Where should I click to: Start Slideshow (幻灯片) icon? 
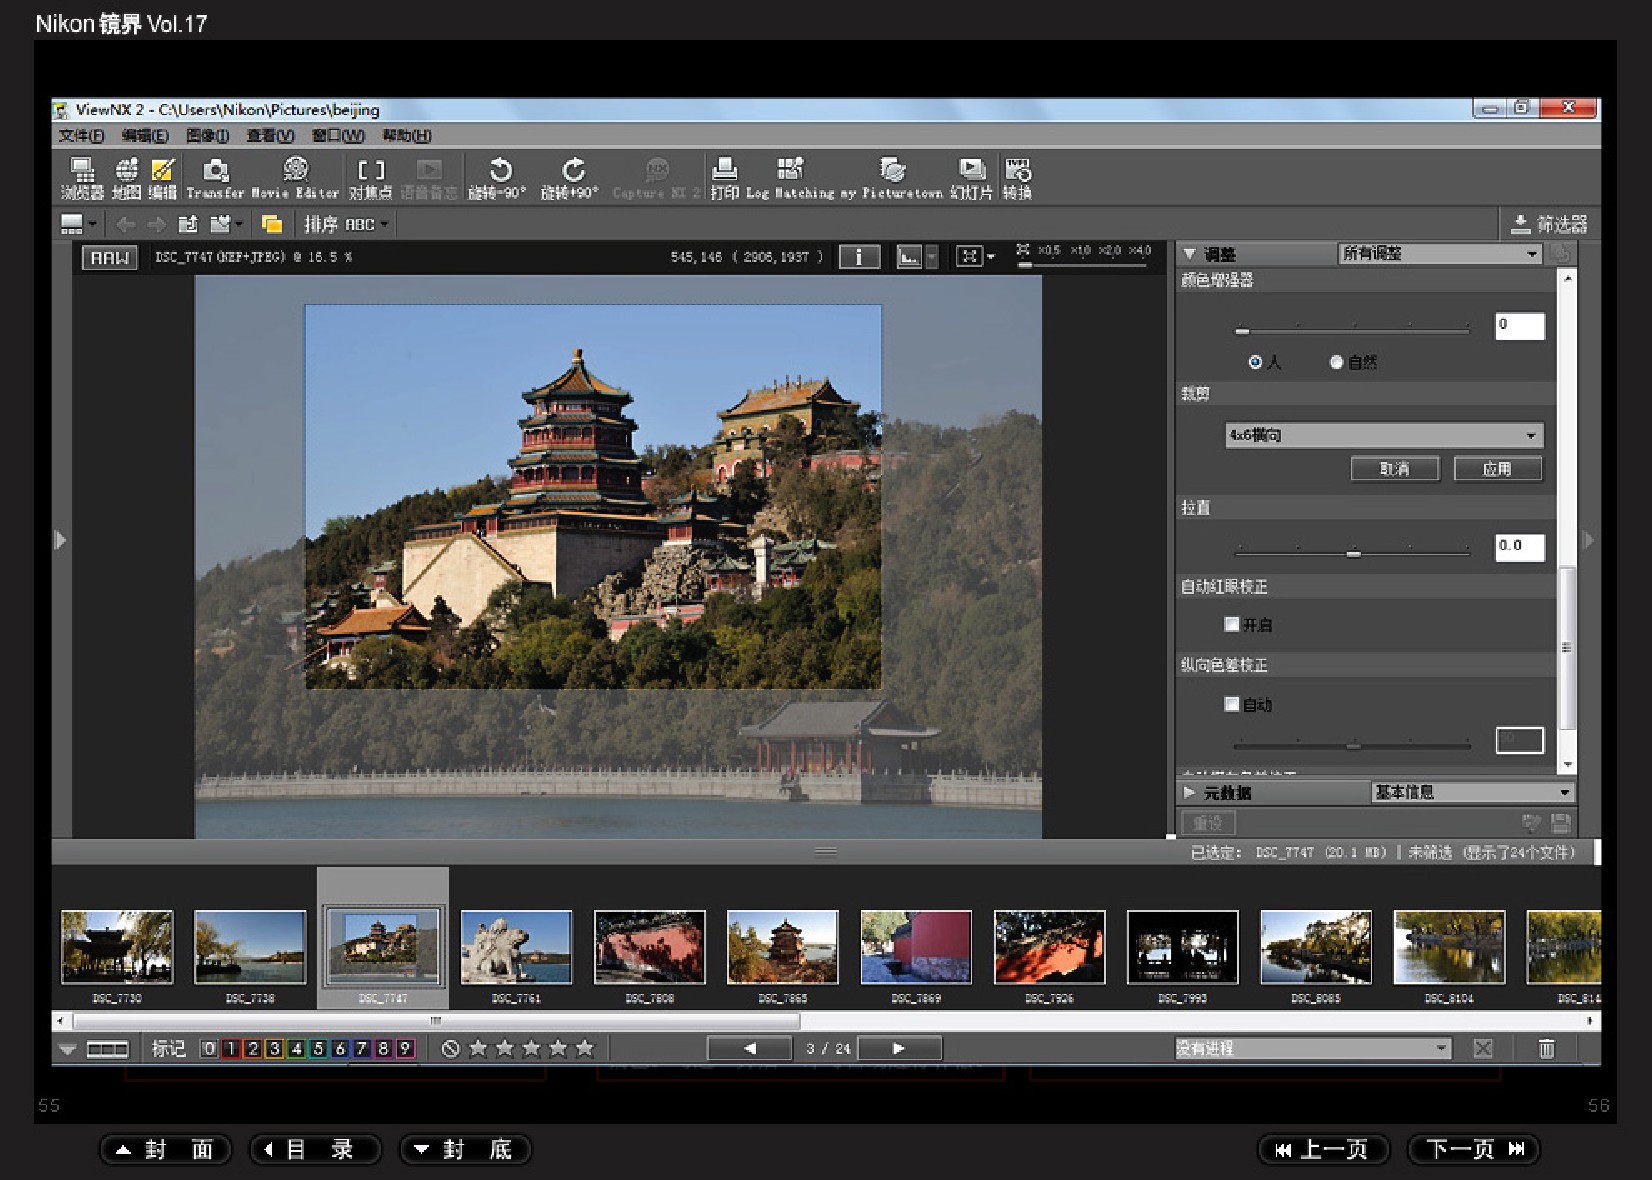pos(971,178)
